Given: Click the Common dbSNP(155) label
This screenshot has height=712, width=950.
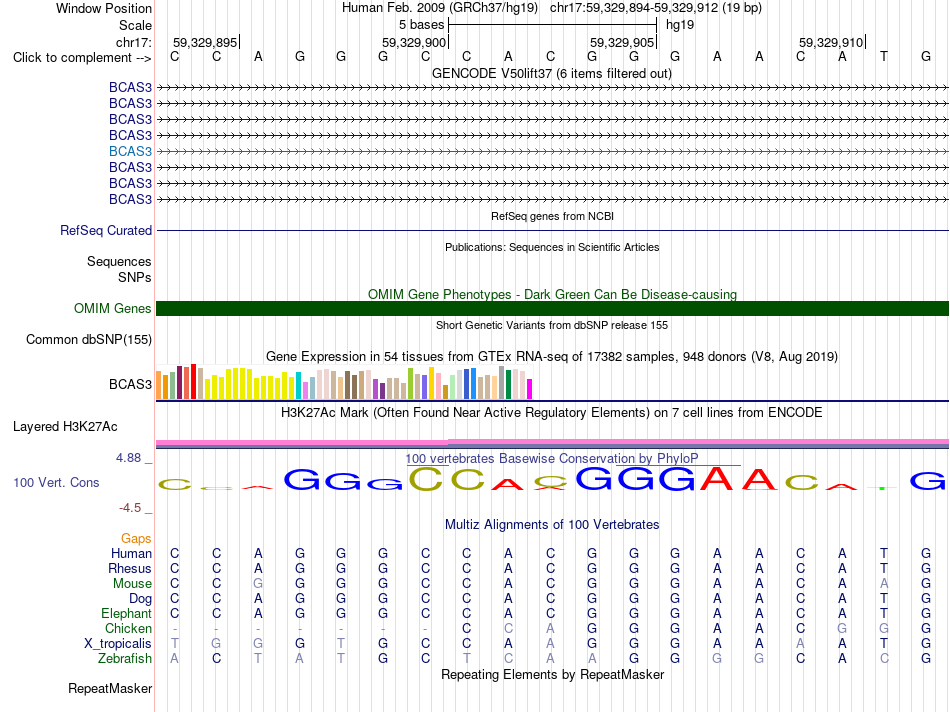Looking at the screenshot, I should (89, 339).
